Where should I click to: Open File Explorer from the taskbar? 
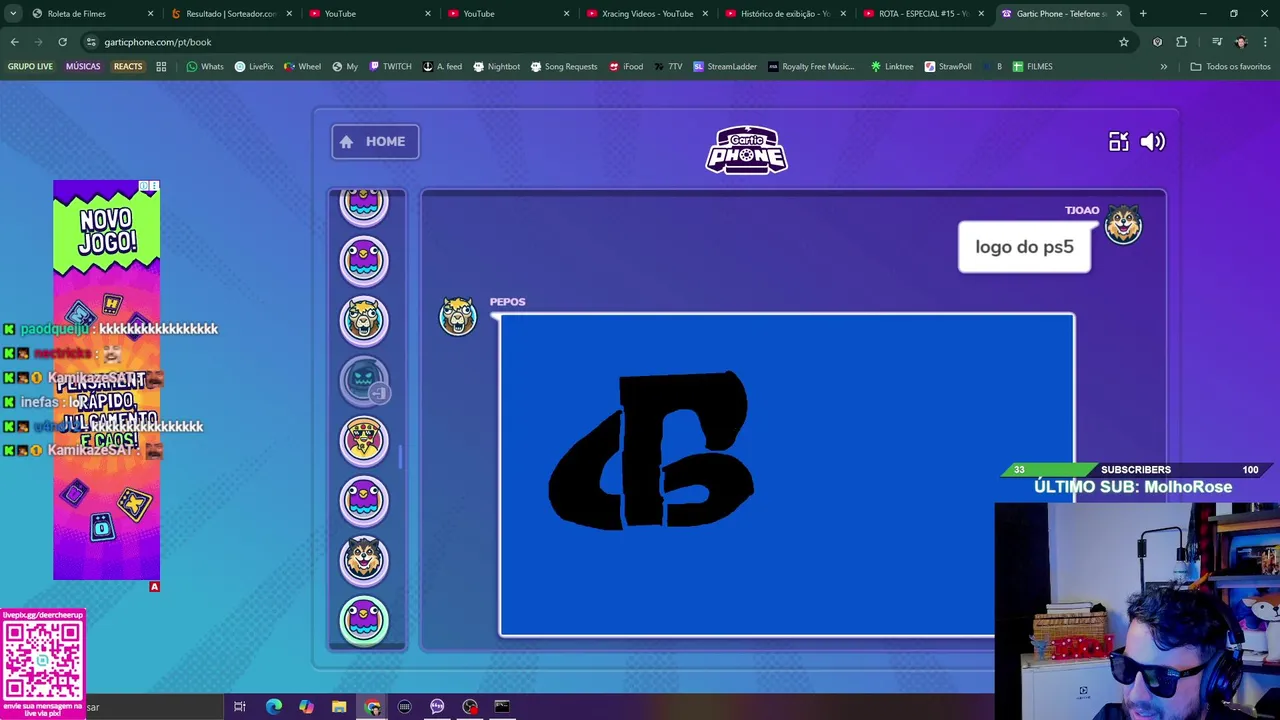pyautogui.click(x=339, y=707)
